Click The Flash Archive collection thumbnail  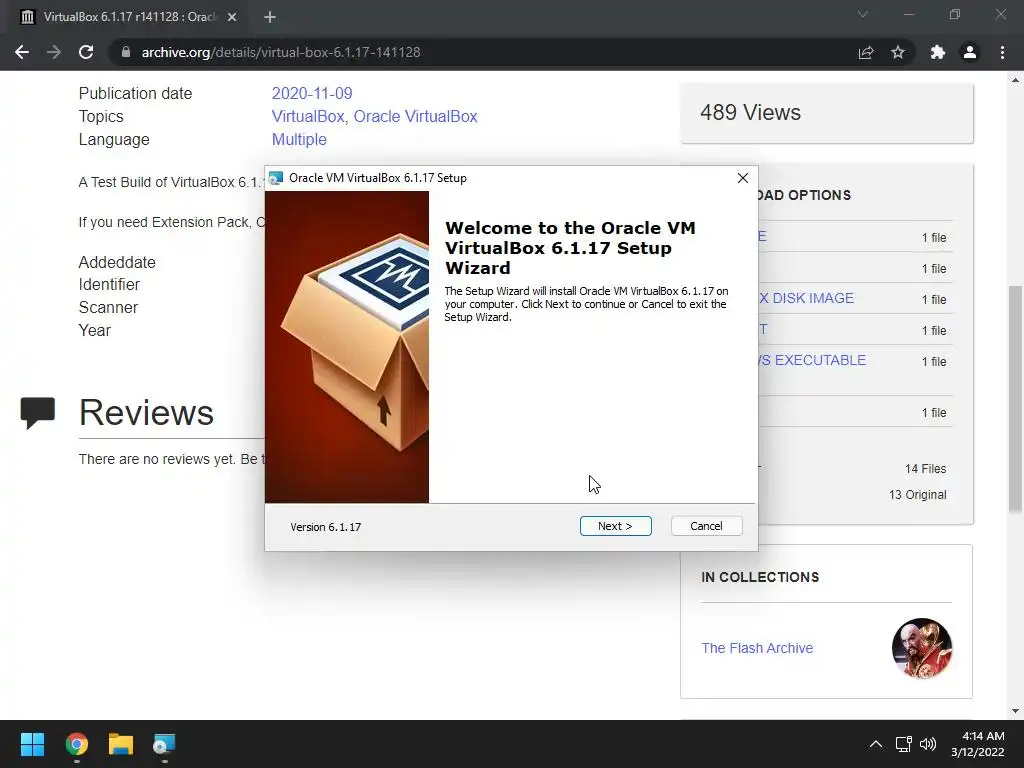click(x=921, y=648)
